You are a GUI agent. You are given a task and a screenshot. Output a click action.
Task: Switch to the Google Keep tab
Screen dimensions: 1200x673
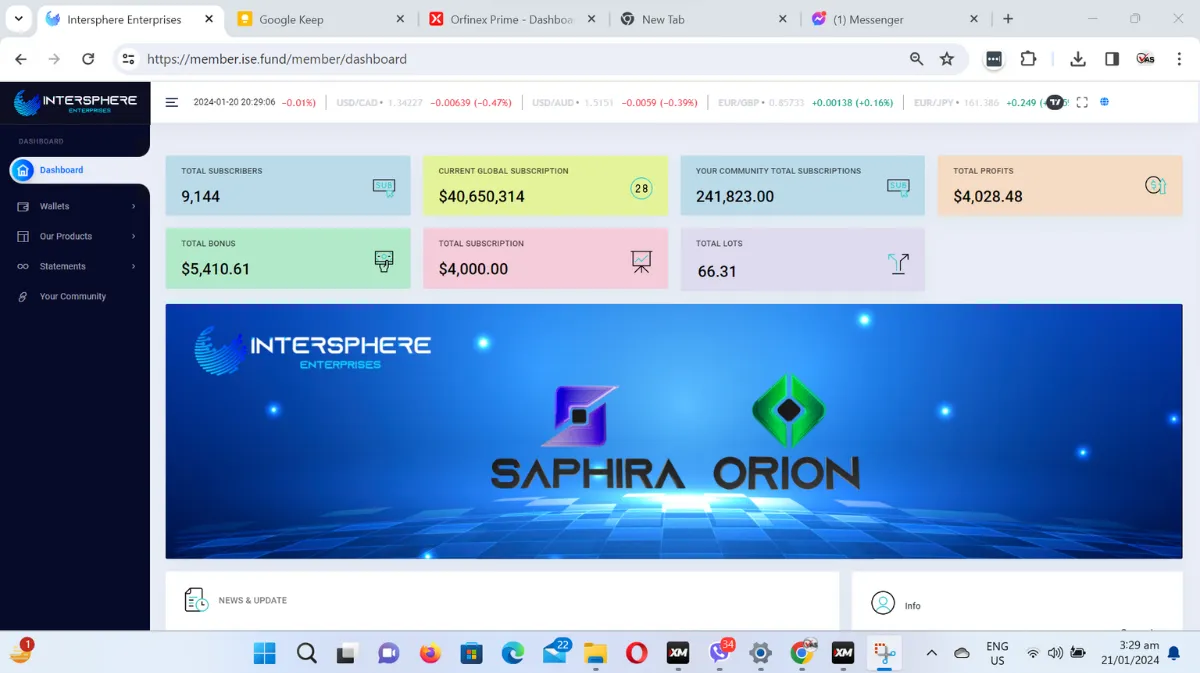click(x=321, y=19)
